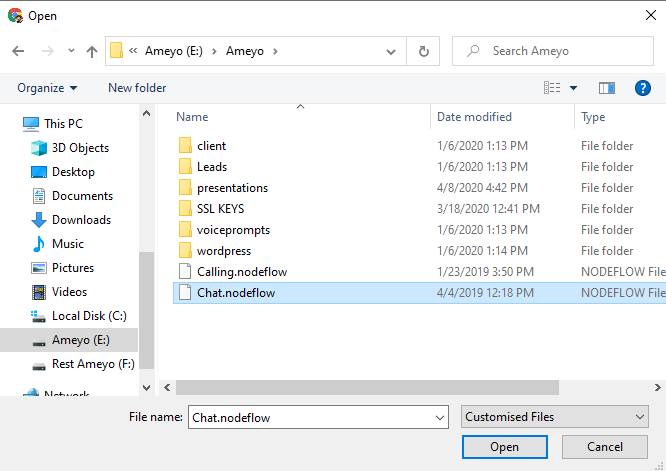This screenshot has width=666, height=471.
Task: Select Ameyo (E:) drive in sidebar
Action: (x=69, y=340)
